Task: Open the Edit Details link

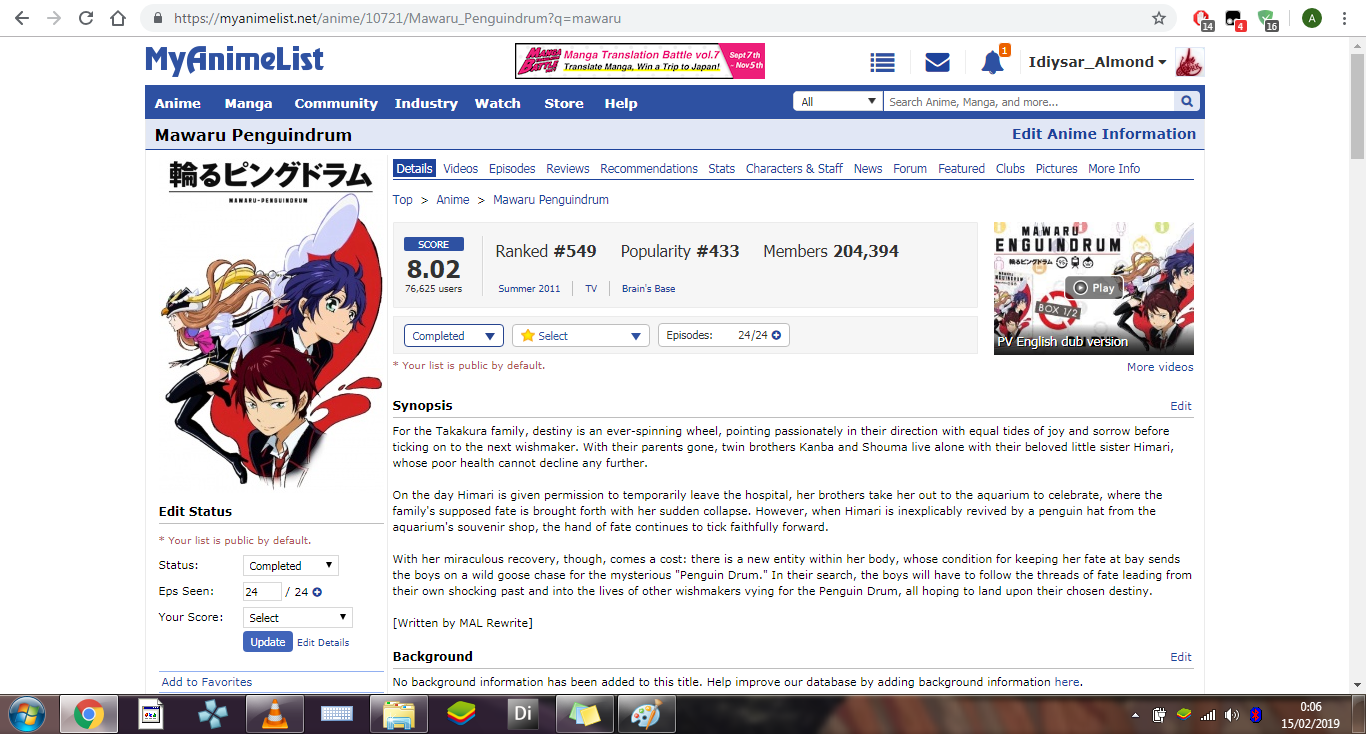Action: click(323, 642)
